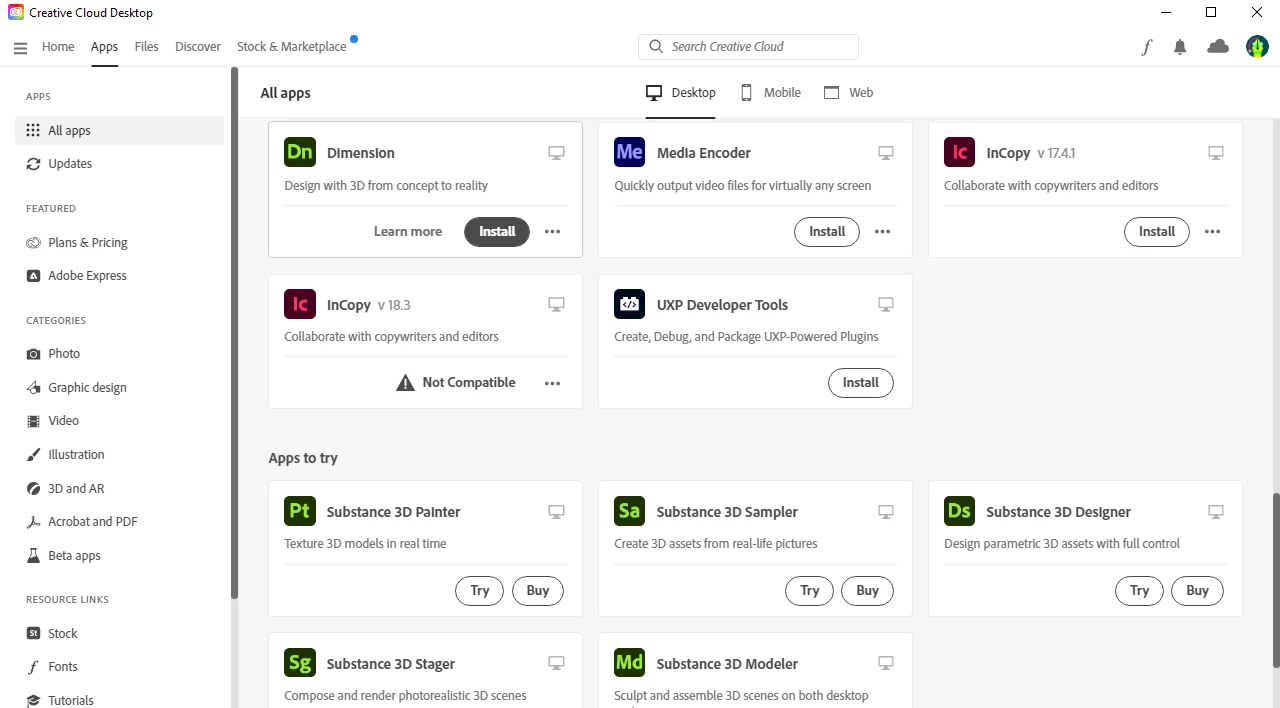Try Substance 3D Designer
The width and height of the screenshot is (1280, 708).
pyautogui.click(x=1140, y=591)
